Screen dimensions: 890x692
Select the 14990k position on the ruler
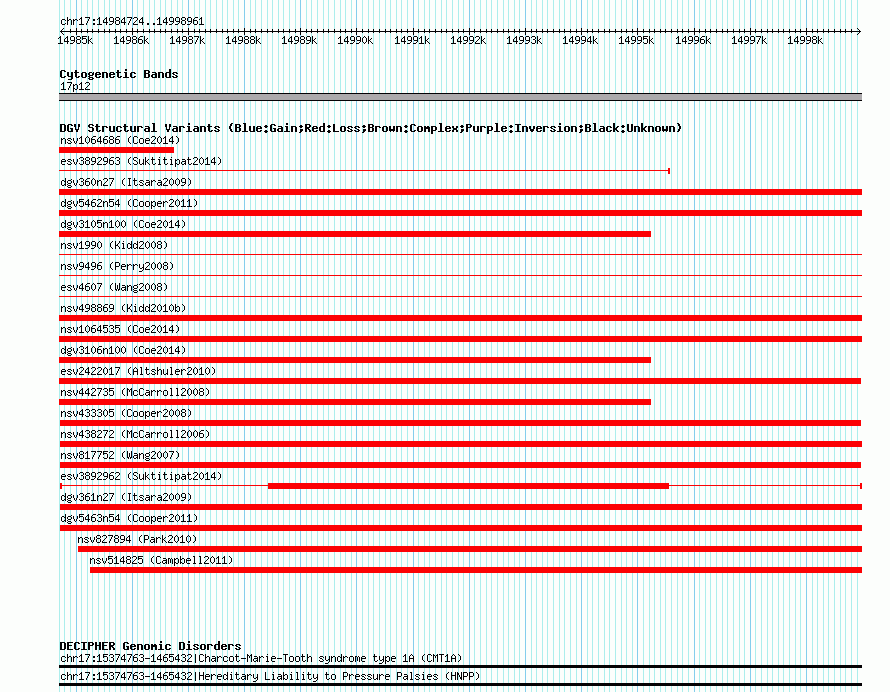355,40
